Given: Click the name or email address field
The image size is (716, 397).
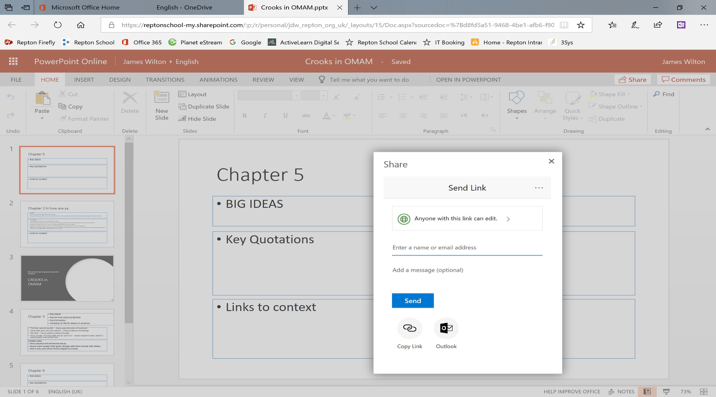Looking at the screenshot, I should [x=467, y=248].
